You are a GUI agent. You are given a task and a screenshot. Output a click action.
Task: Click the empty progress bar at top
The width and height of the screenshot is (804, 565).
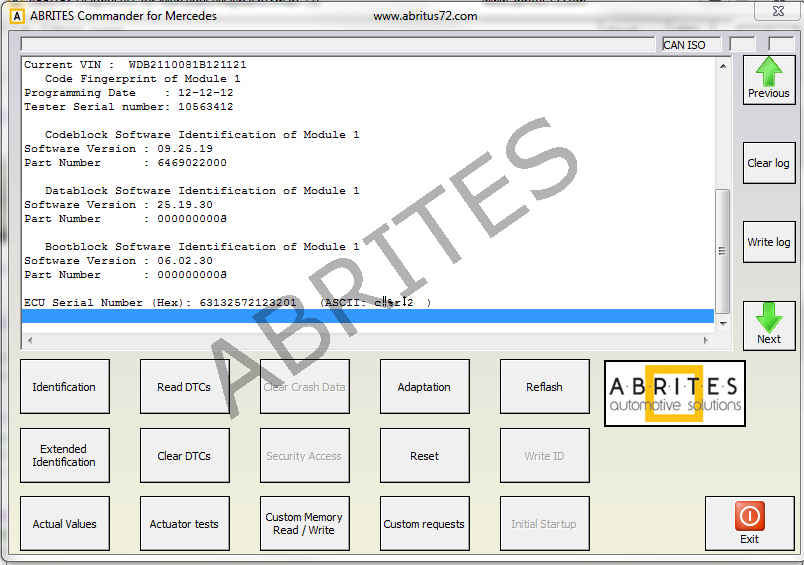click(338, 44)
